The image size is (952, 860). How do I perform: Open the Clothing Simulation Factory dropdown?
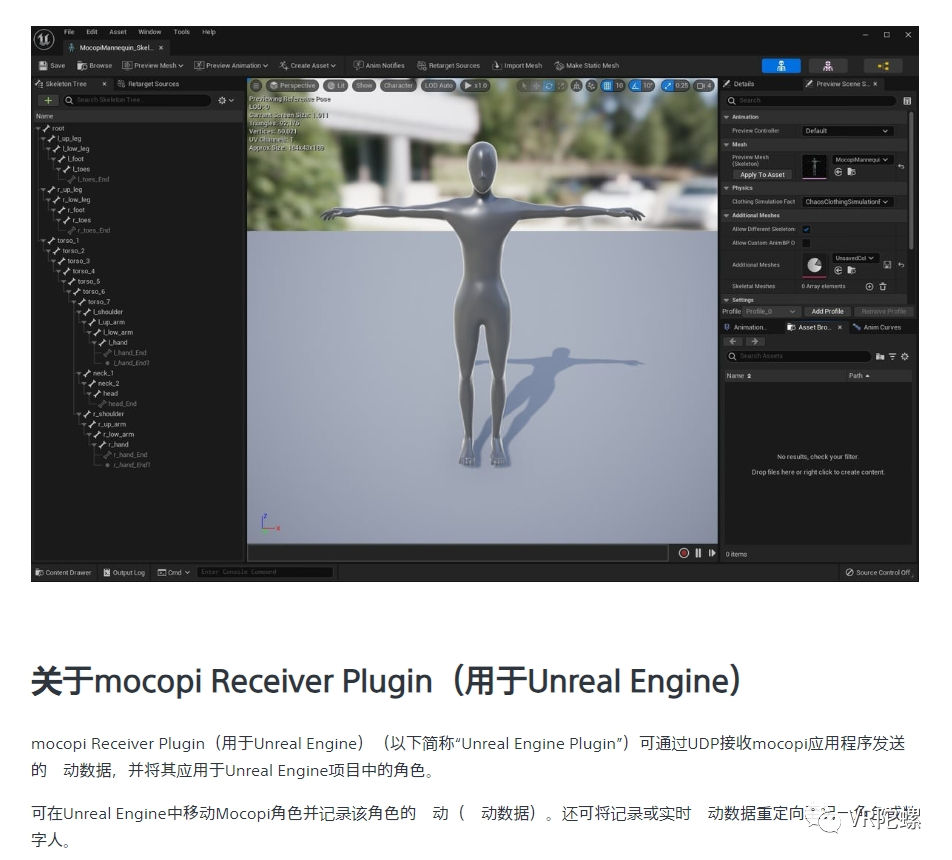(846, 202)
